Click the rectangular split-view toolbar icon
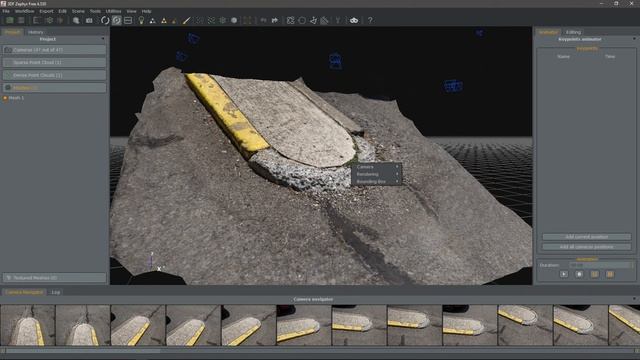Image resolution: width=640 pixels, height=360 pixels. (x=128, y=20)
